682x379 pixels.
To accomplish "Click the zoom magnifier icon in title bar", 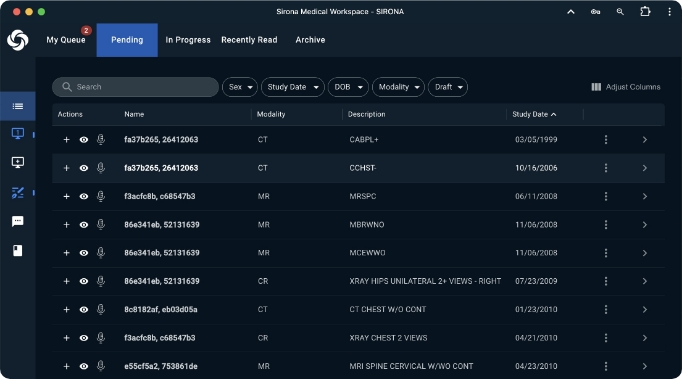I will tap(620, 12).
